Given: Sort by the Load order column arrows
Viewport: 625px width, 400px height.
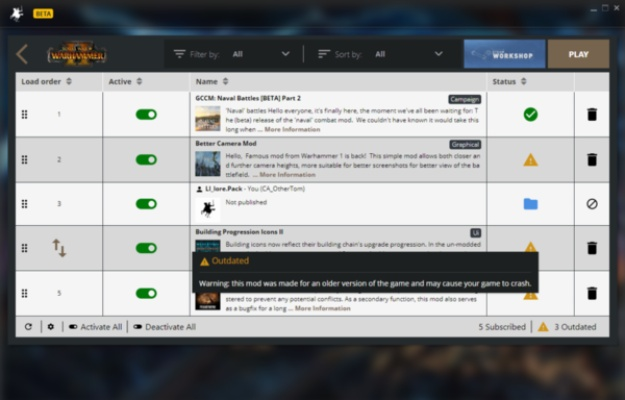Looking at the screenshot, I should [69, 81].
